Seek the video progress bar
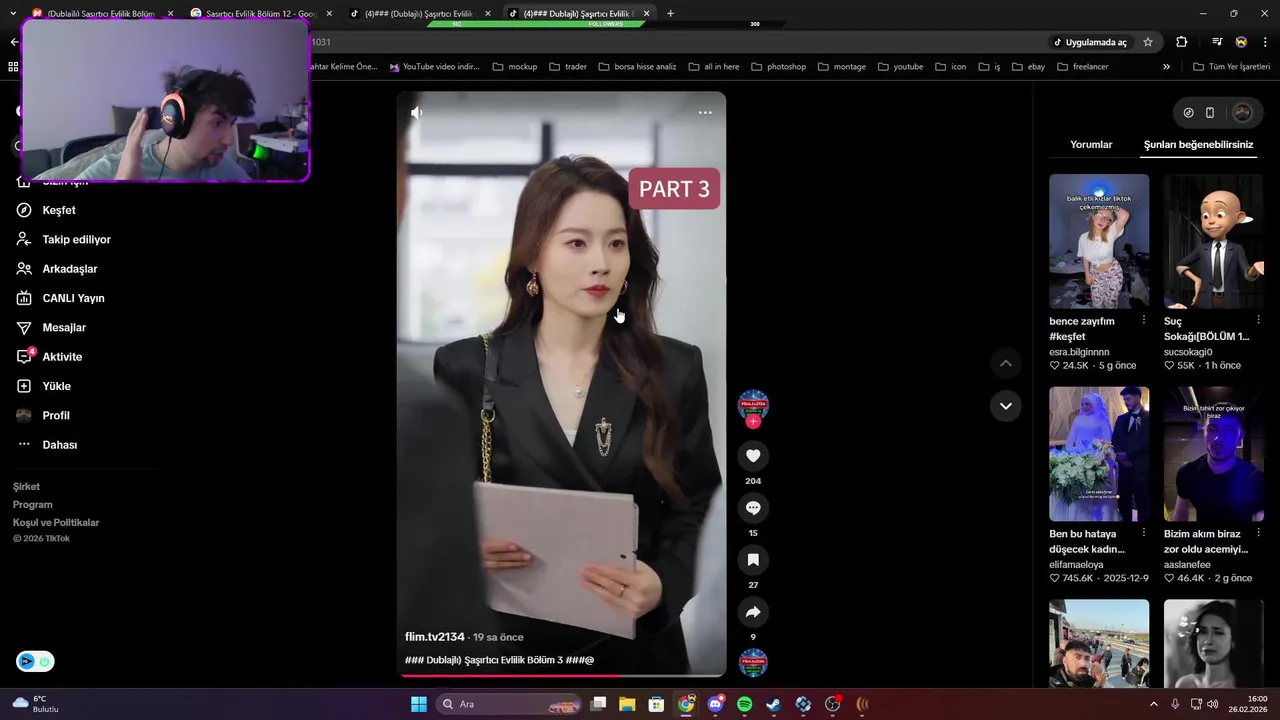This screenshot has width=1280, height=720. [x=561, y=675]
